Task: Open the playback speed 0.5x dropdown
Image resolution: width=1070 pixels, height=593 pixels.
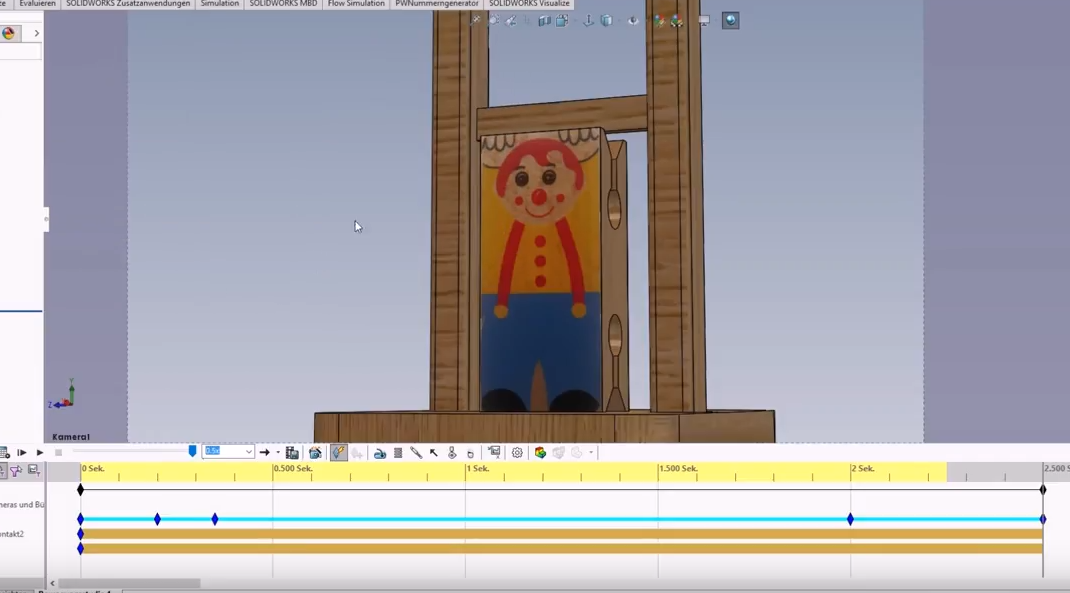Action: coord(248,452)
